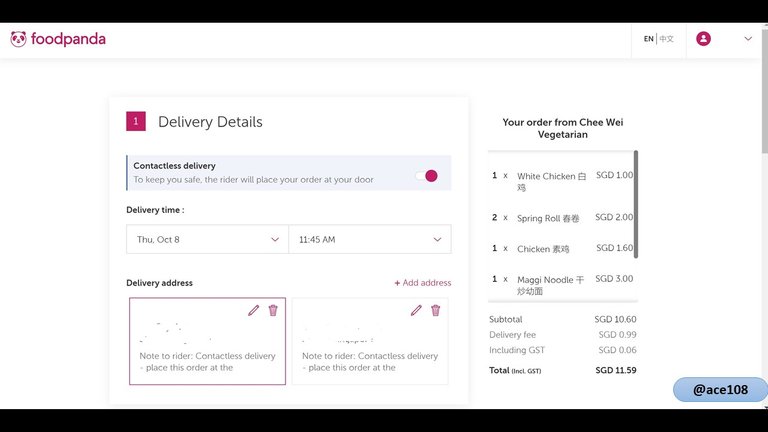
Task: Expand the account menu chevron
Action: pyautogui.click(x=748, y=39)
